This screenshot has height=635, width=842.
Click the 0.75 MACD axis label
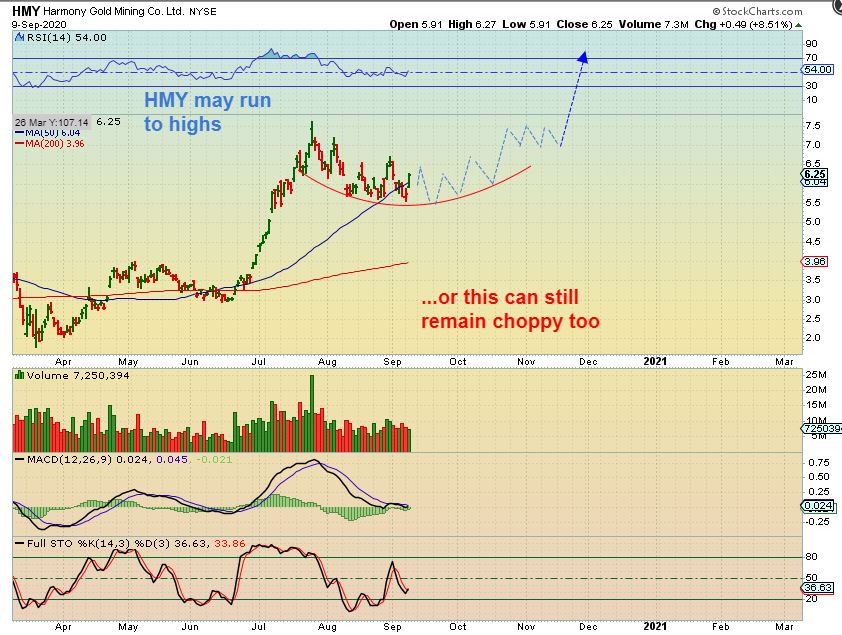[818, 463]
